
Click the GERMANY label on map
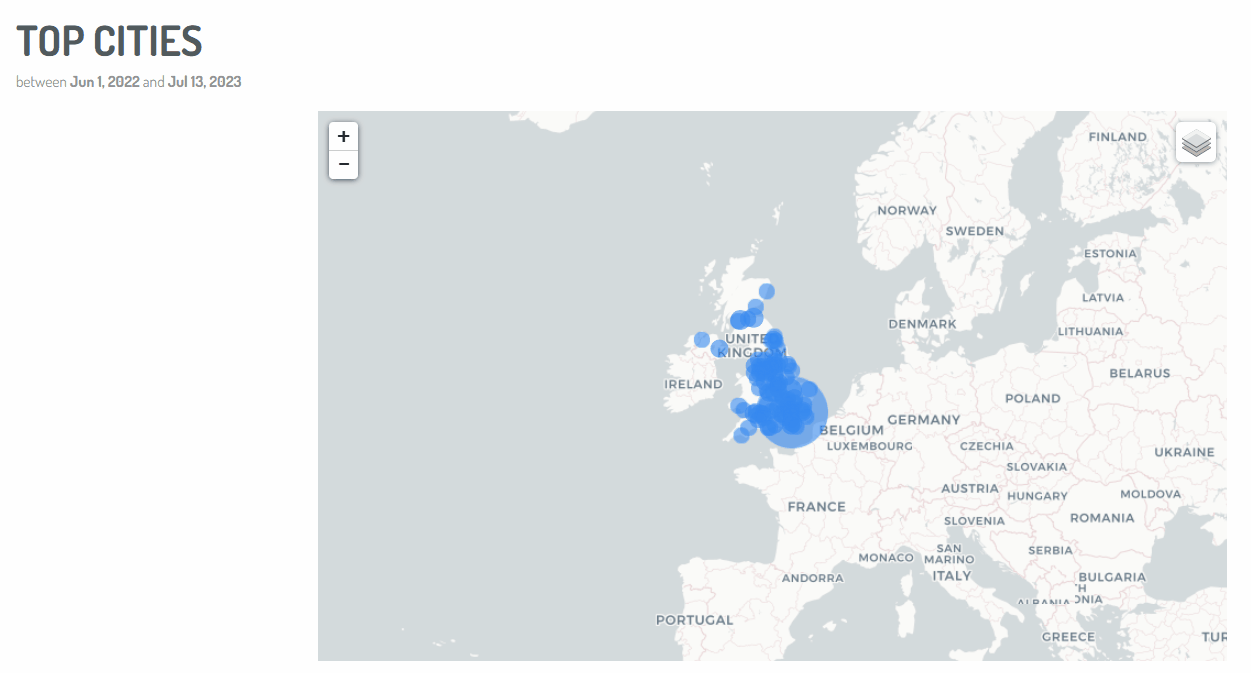tap(924, 420)
